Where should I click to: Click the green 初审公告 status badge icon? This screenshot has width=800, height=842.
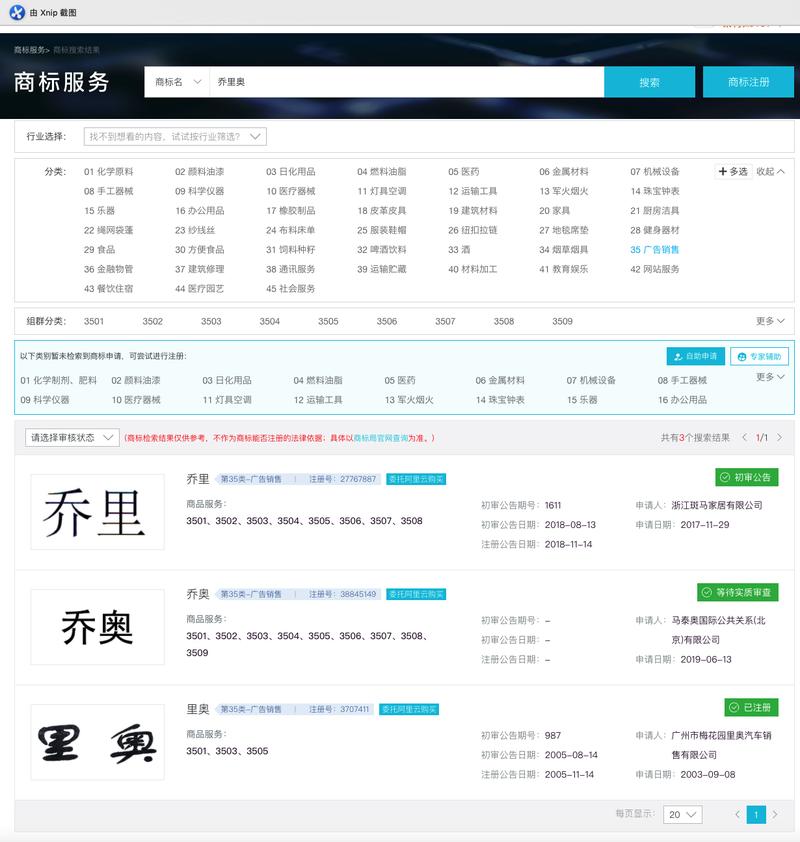(725, 477)
